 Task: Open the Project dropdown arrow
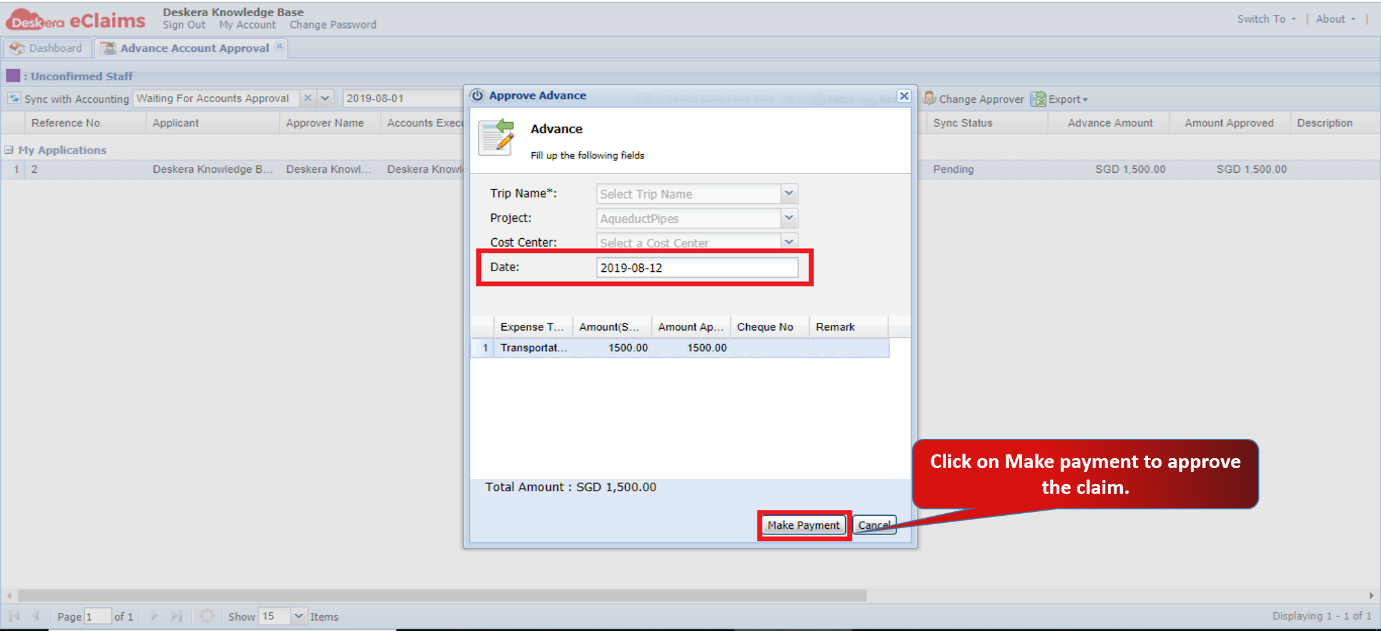(x=789, y=218)
